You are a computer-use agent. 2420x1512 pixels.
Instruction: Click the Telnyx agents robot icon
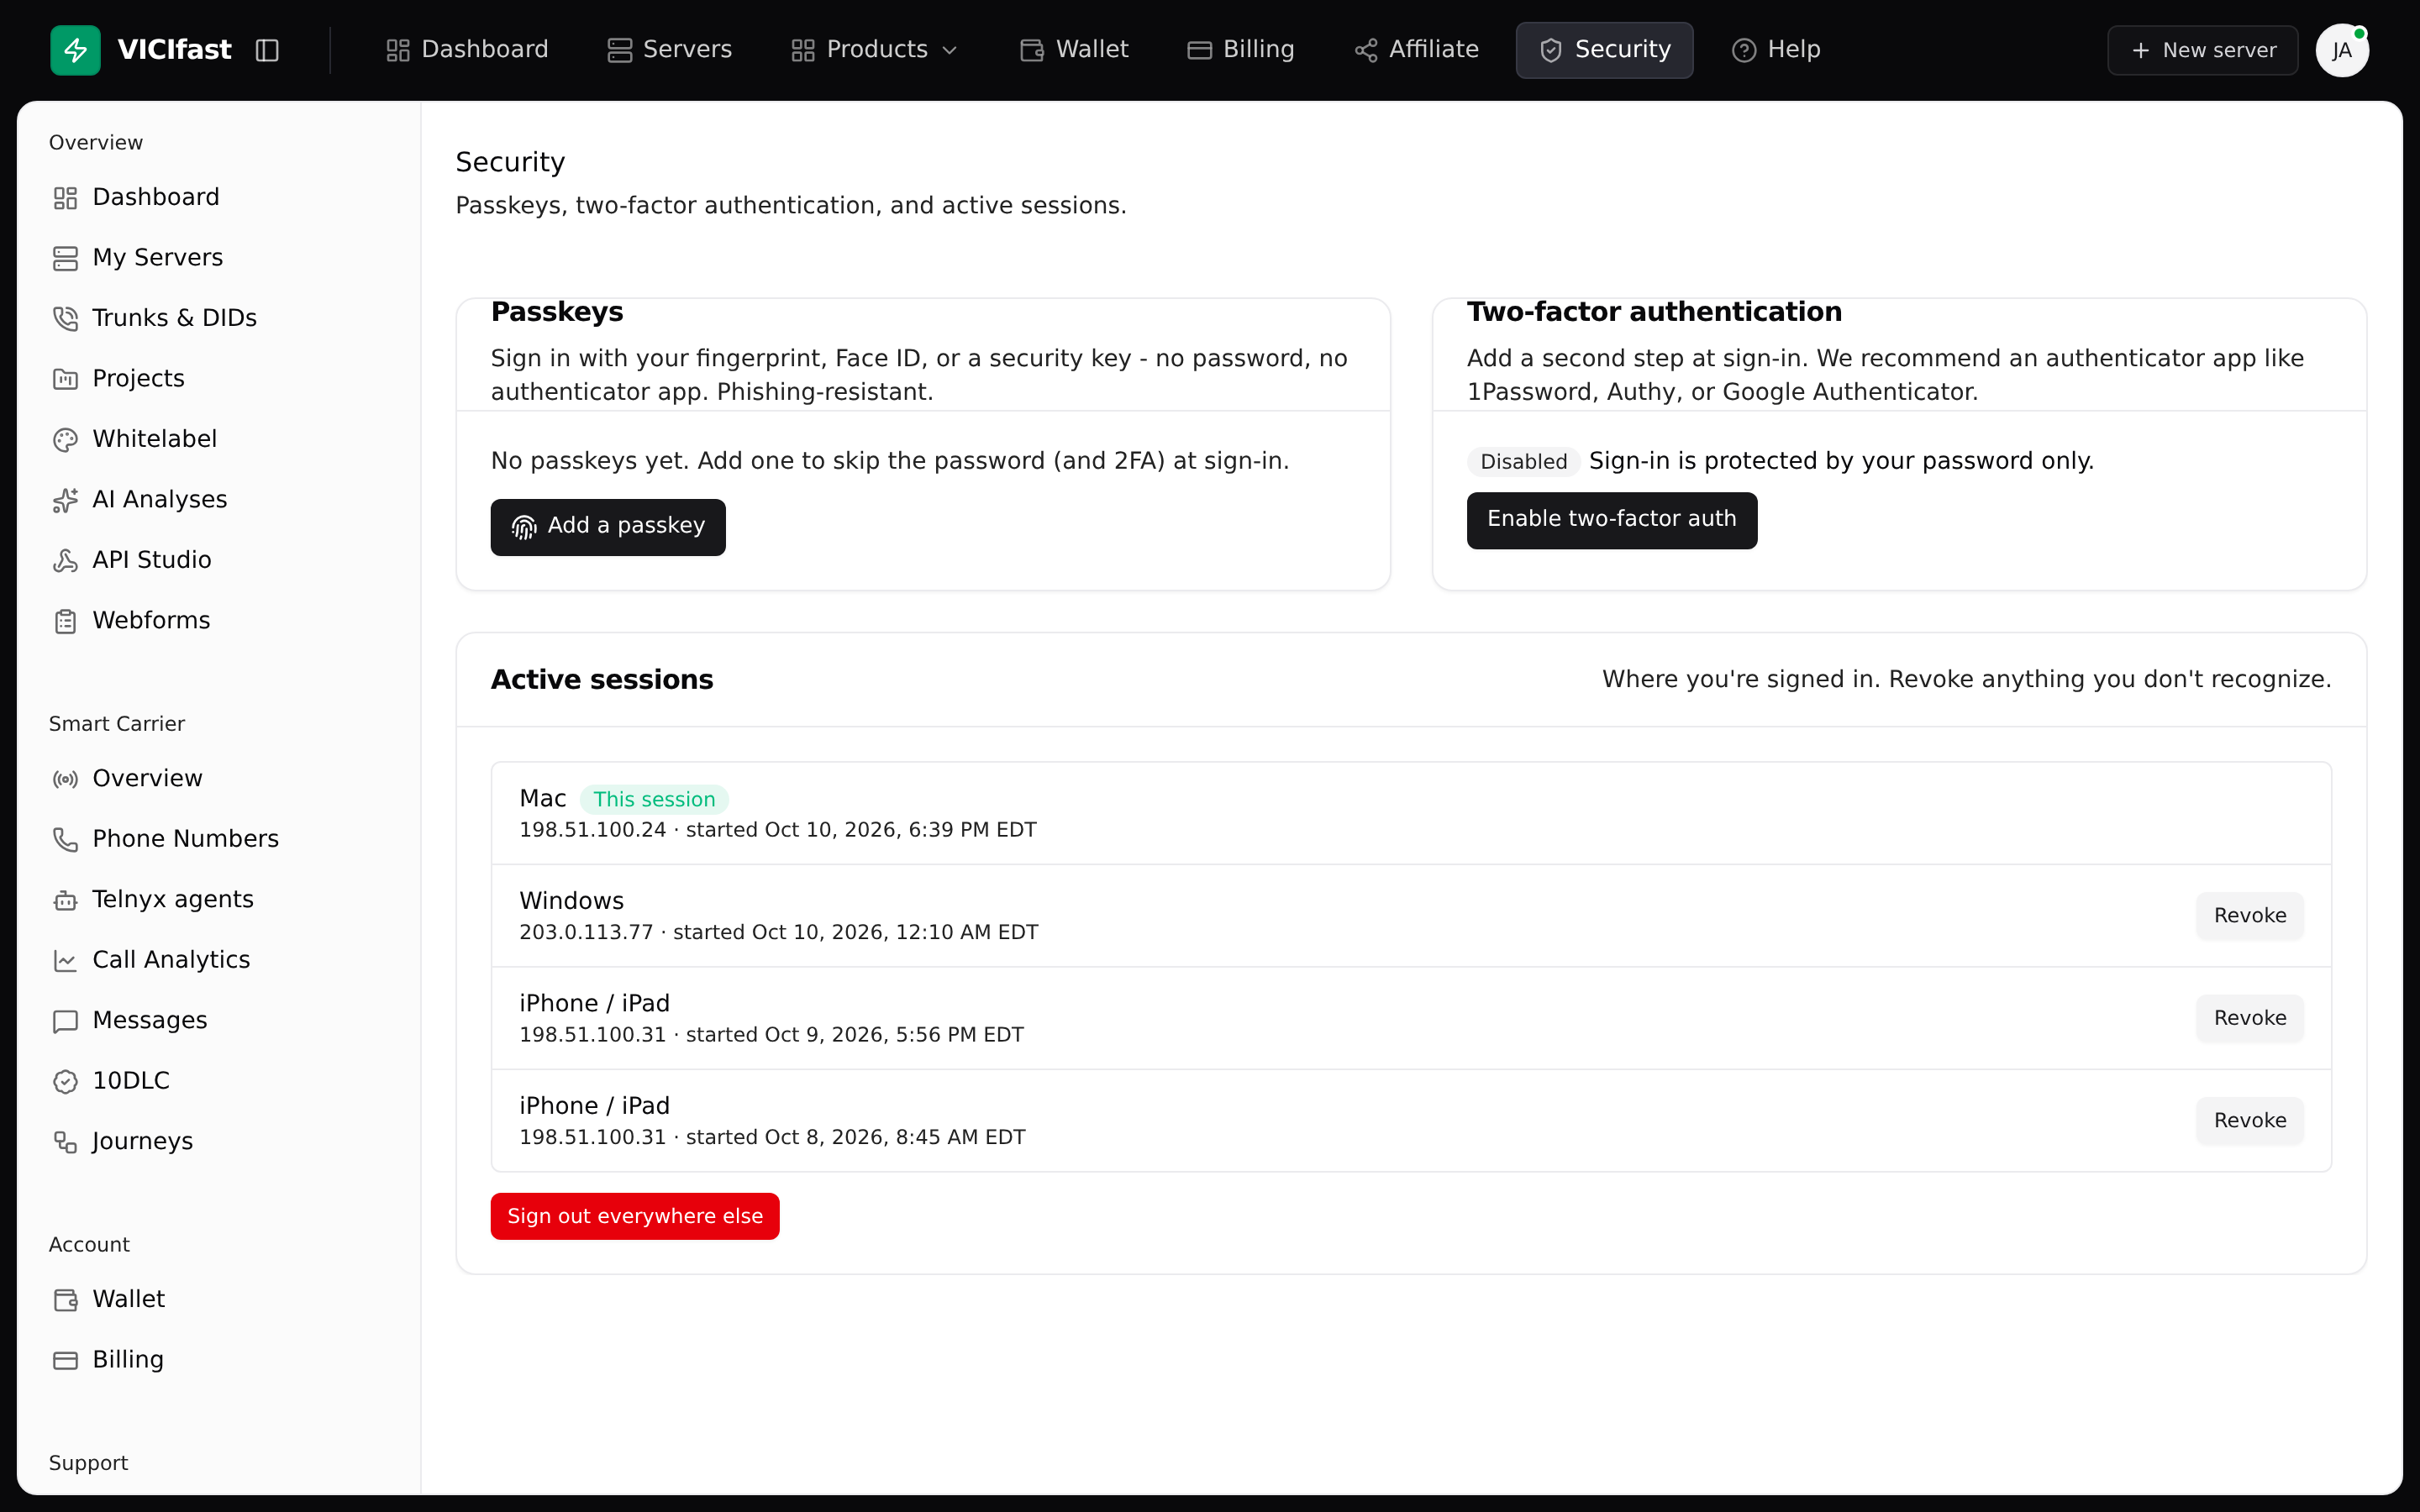click(x=65, y=900)
